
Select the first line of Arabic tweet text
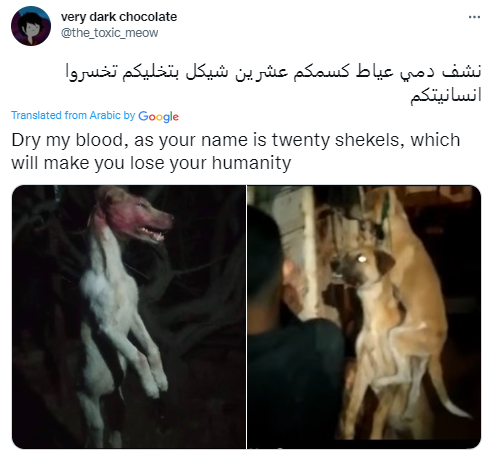(x=273, y=72)
